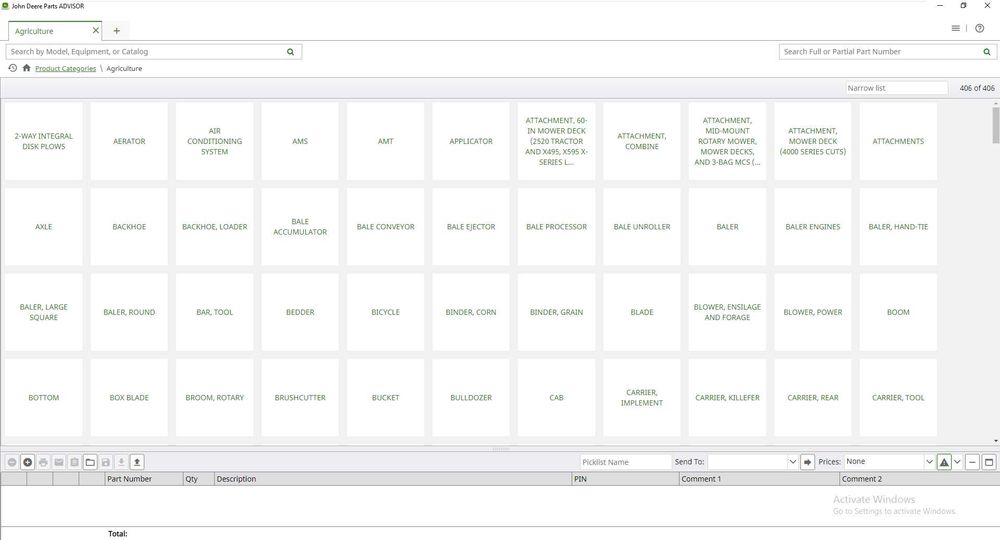This screenshot has width=1000, height=540.
Task: Click the print picklist icon
Action: coord(43,462)
